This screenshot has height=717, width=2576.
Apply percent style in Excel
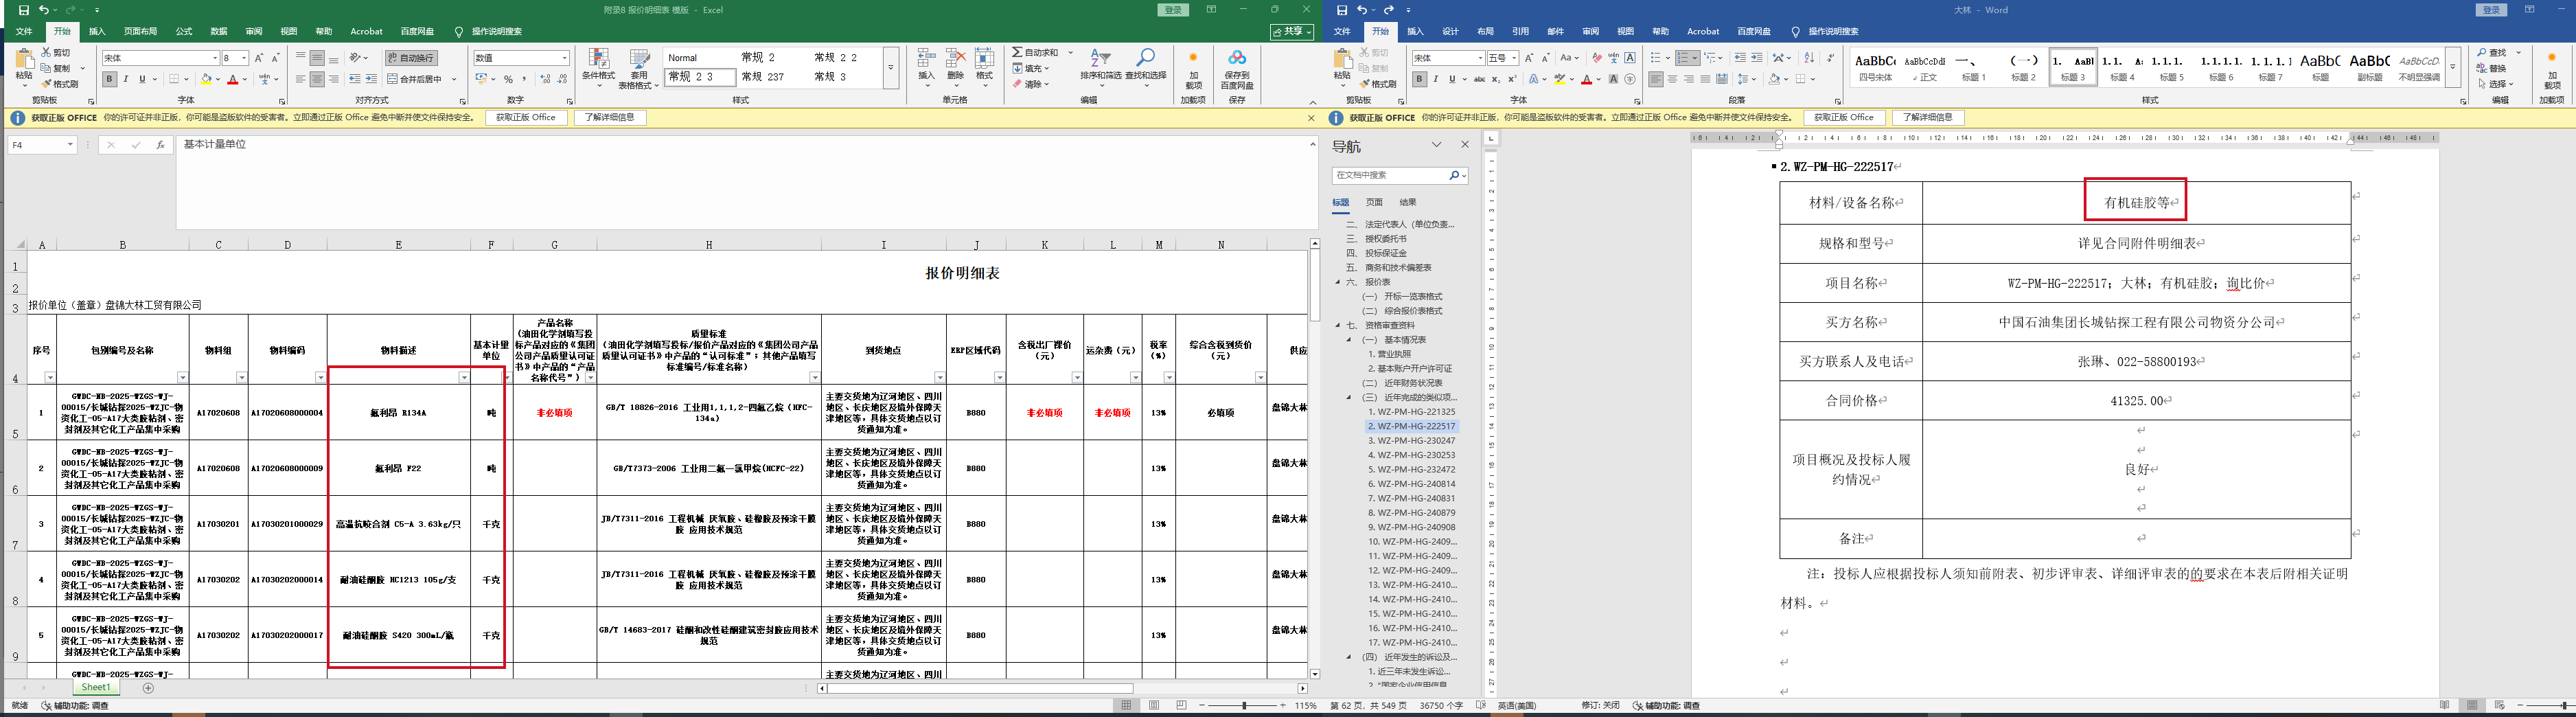click(x=508, y=79)
